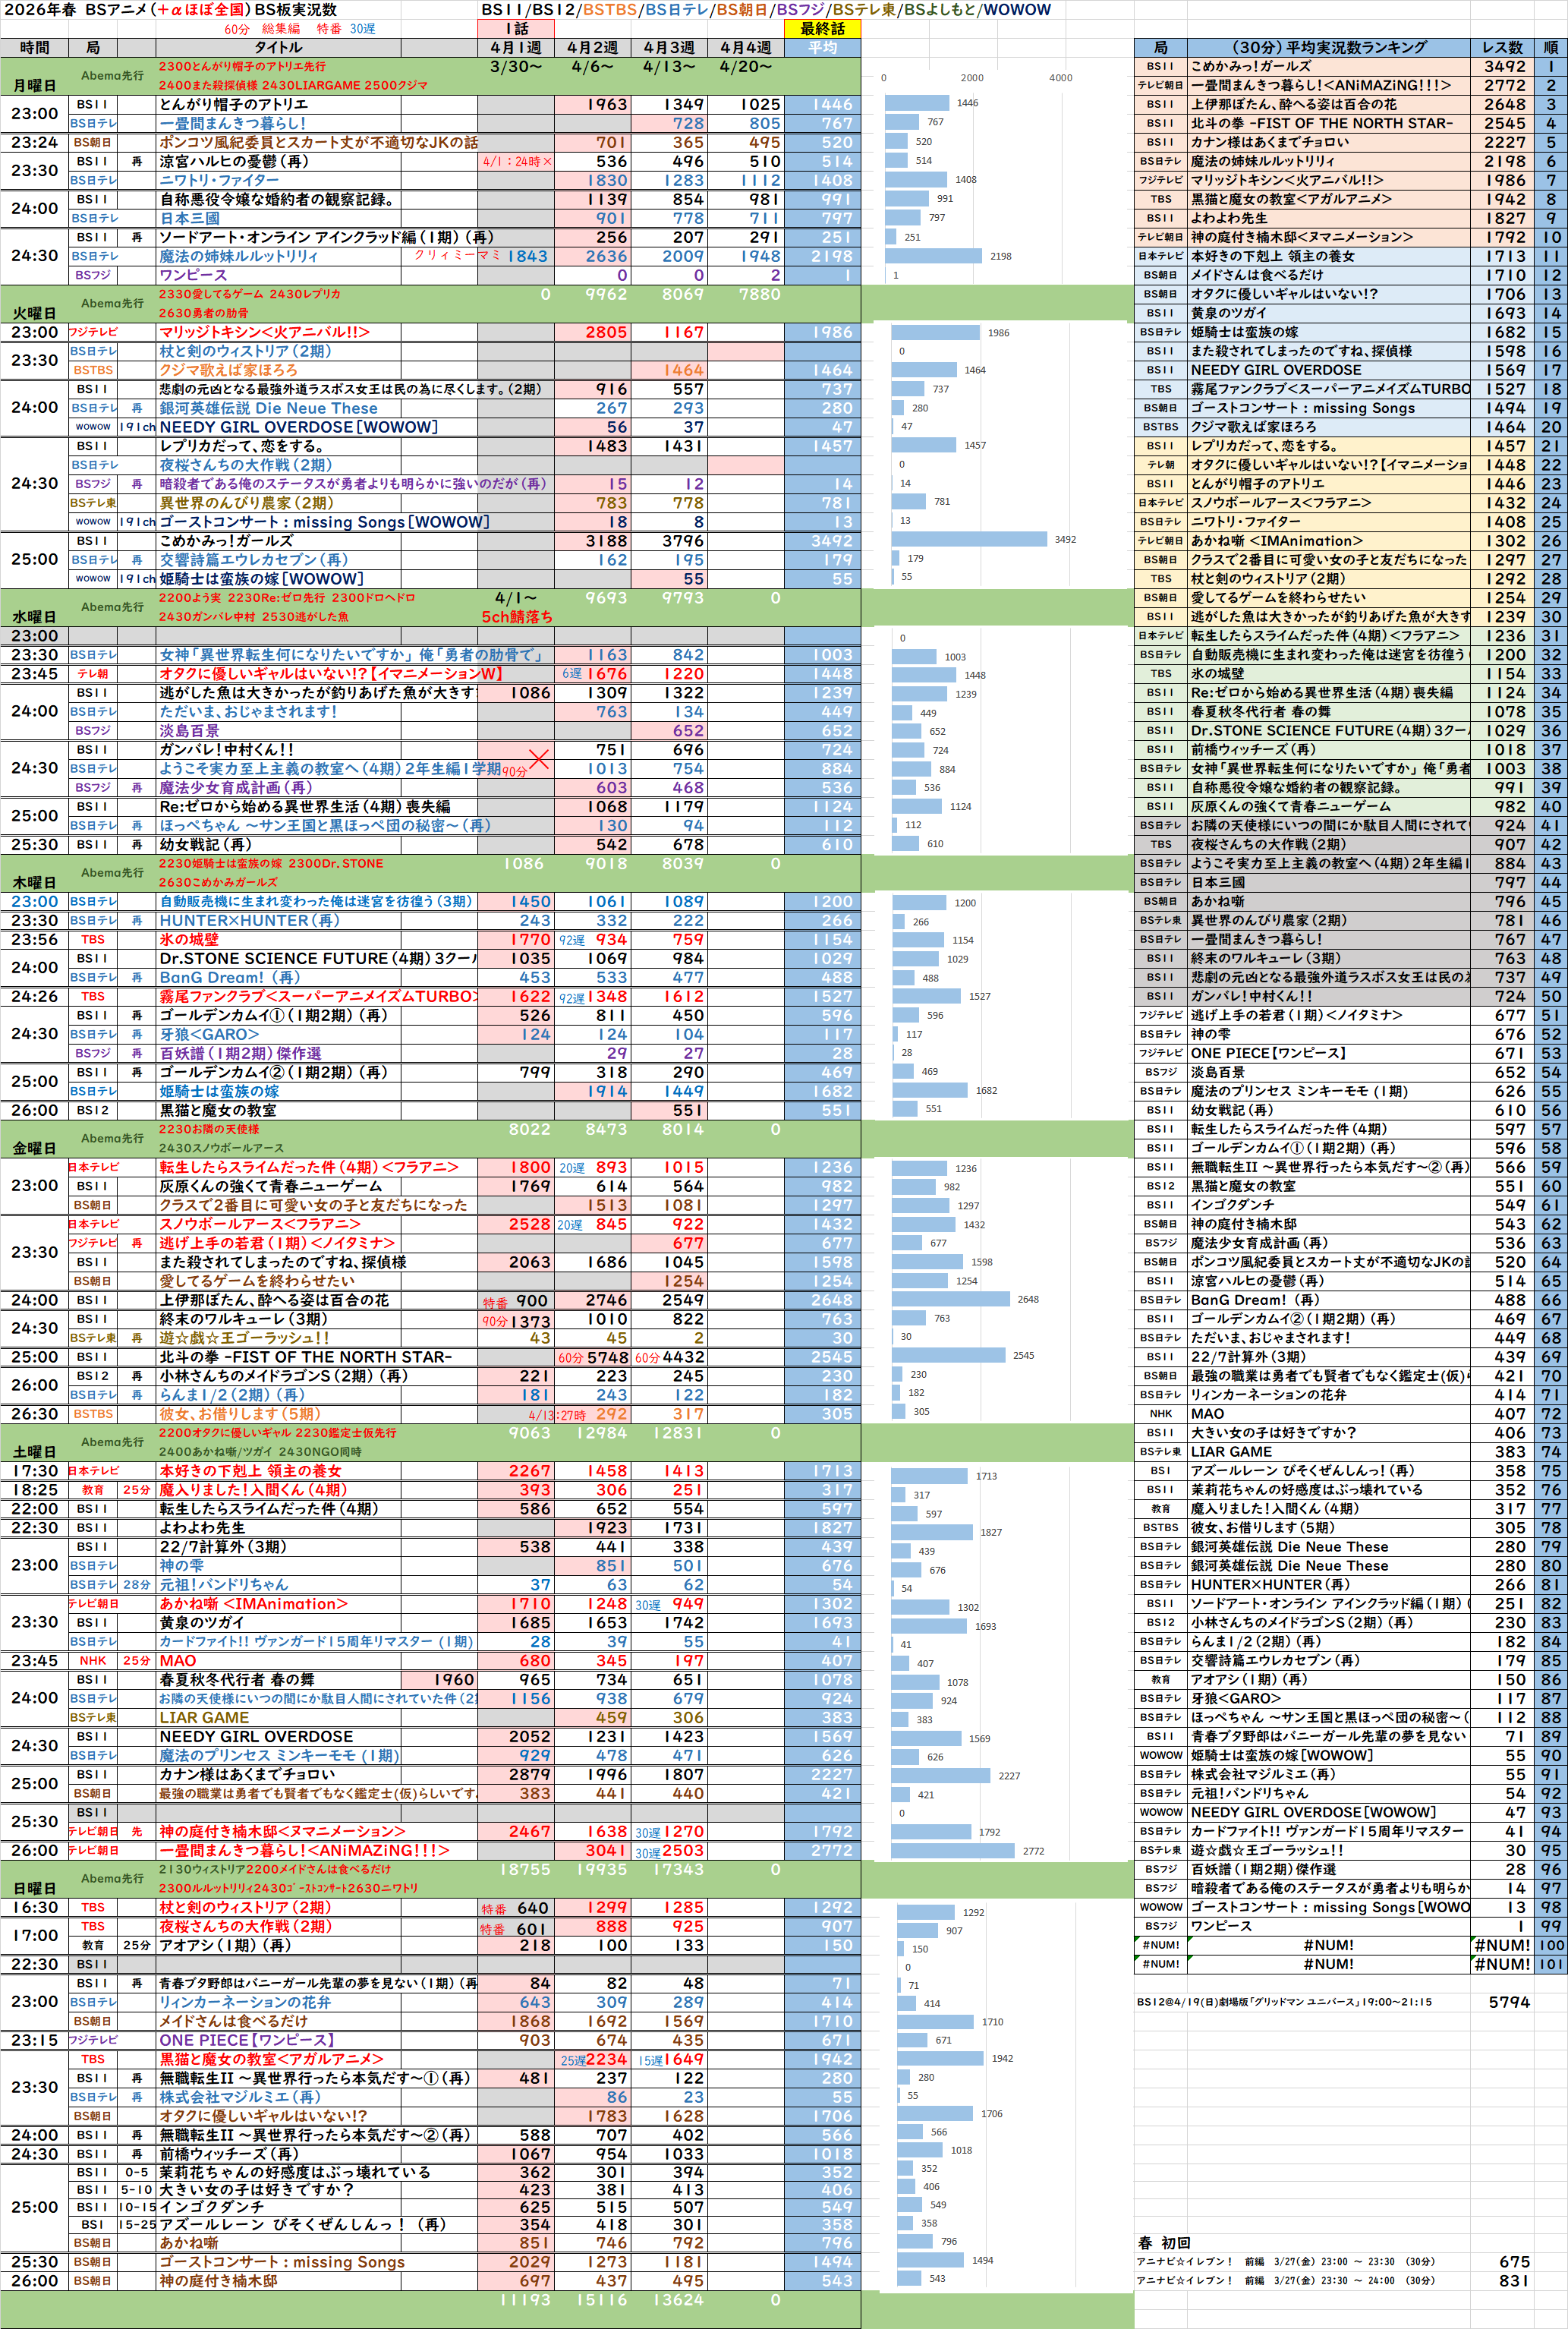
Task: Select the 5748 cell in 北斗の拳 row
Action: [x=606, y=1357]
